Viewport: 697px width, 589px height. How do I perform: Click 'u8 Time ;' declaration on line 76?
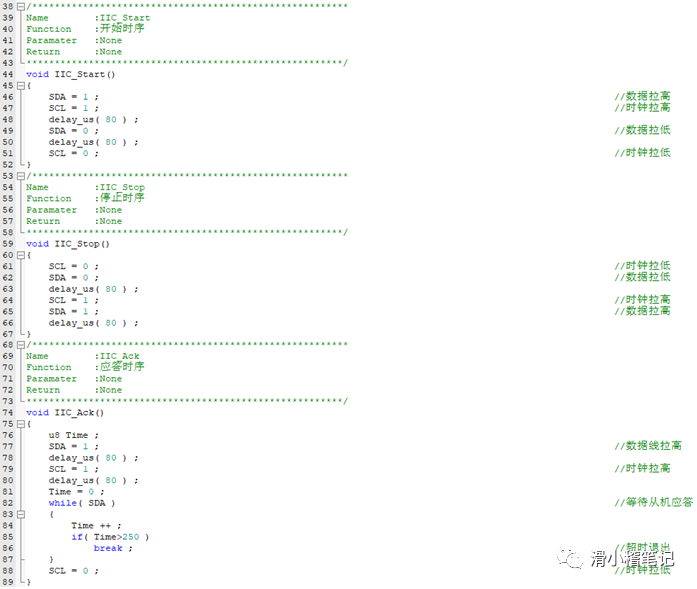[74, 435]
